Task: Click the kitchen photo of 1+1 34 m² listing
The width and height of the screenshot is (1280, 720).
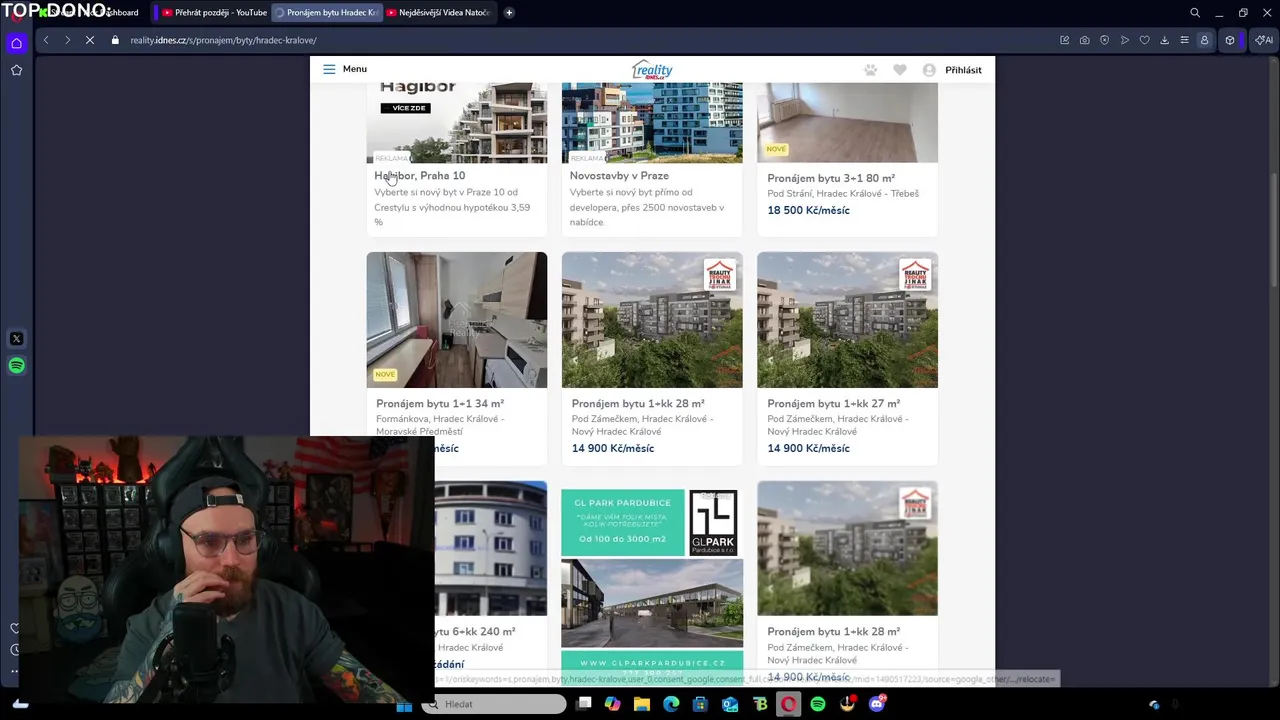Action: pyautogui.click(x=457, y=320)
